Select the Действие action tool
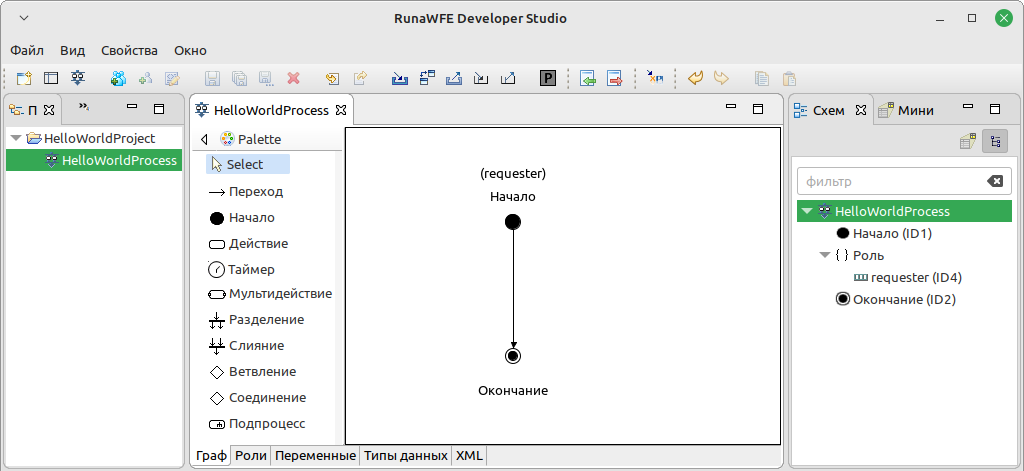 click(x=248, y=244)
